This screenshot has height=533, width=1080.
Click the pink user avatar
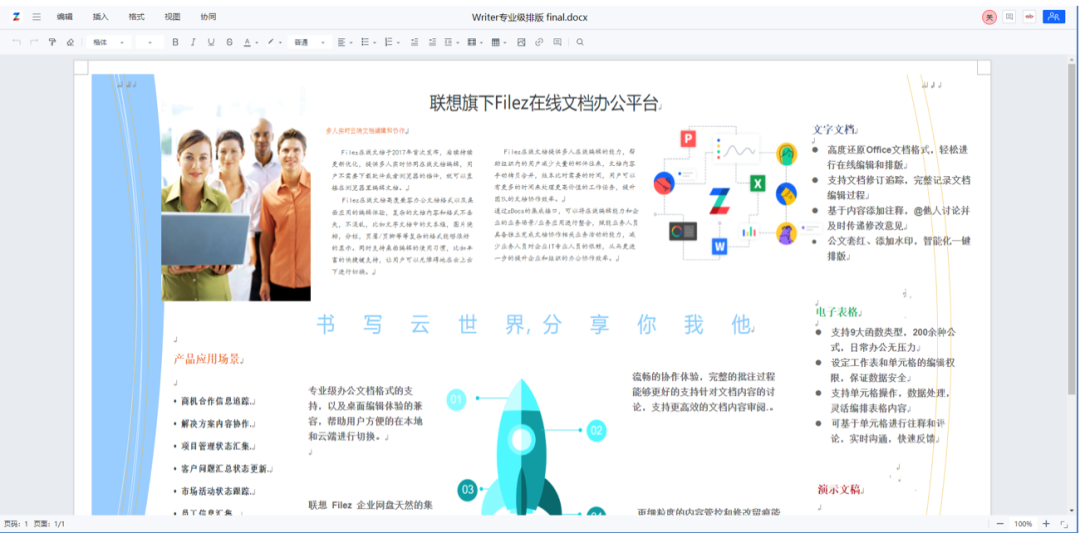pos(989,17)
